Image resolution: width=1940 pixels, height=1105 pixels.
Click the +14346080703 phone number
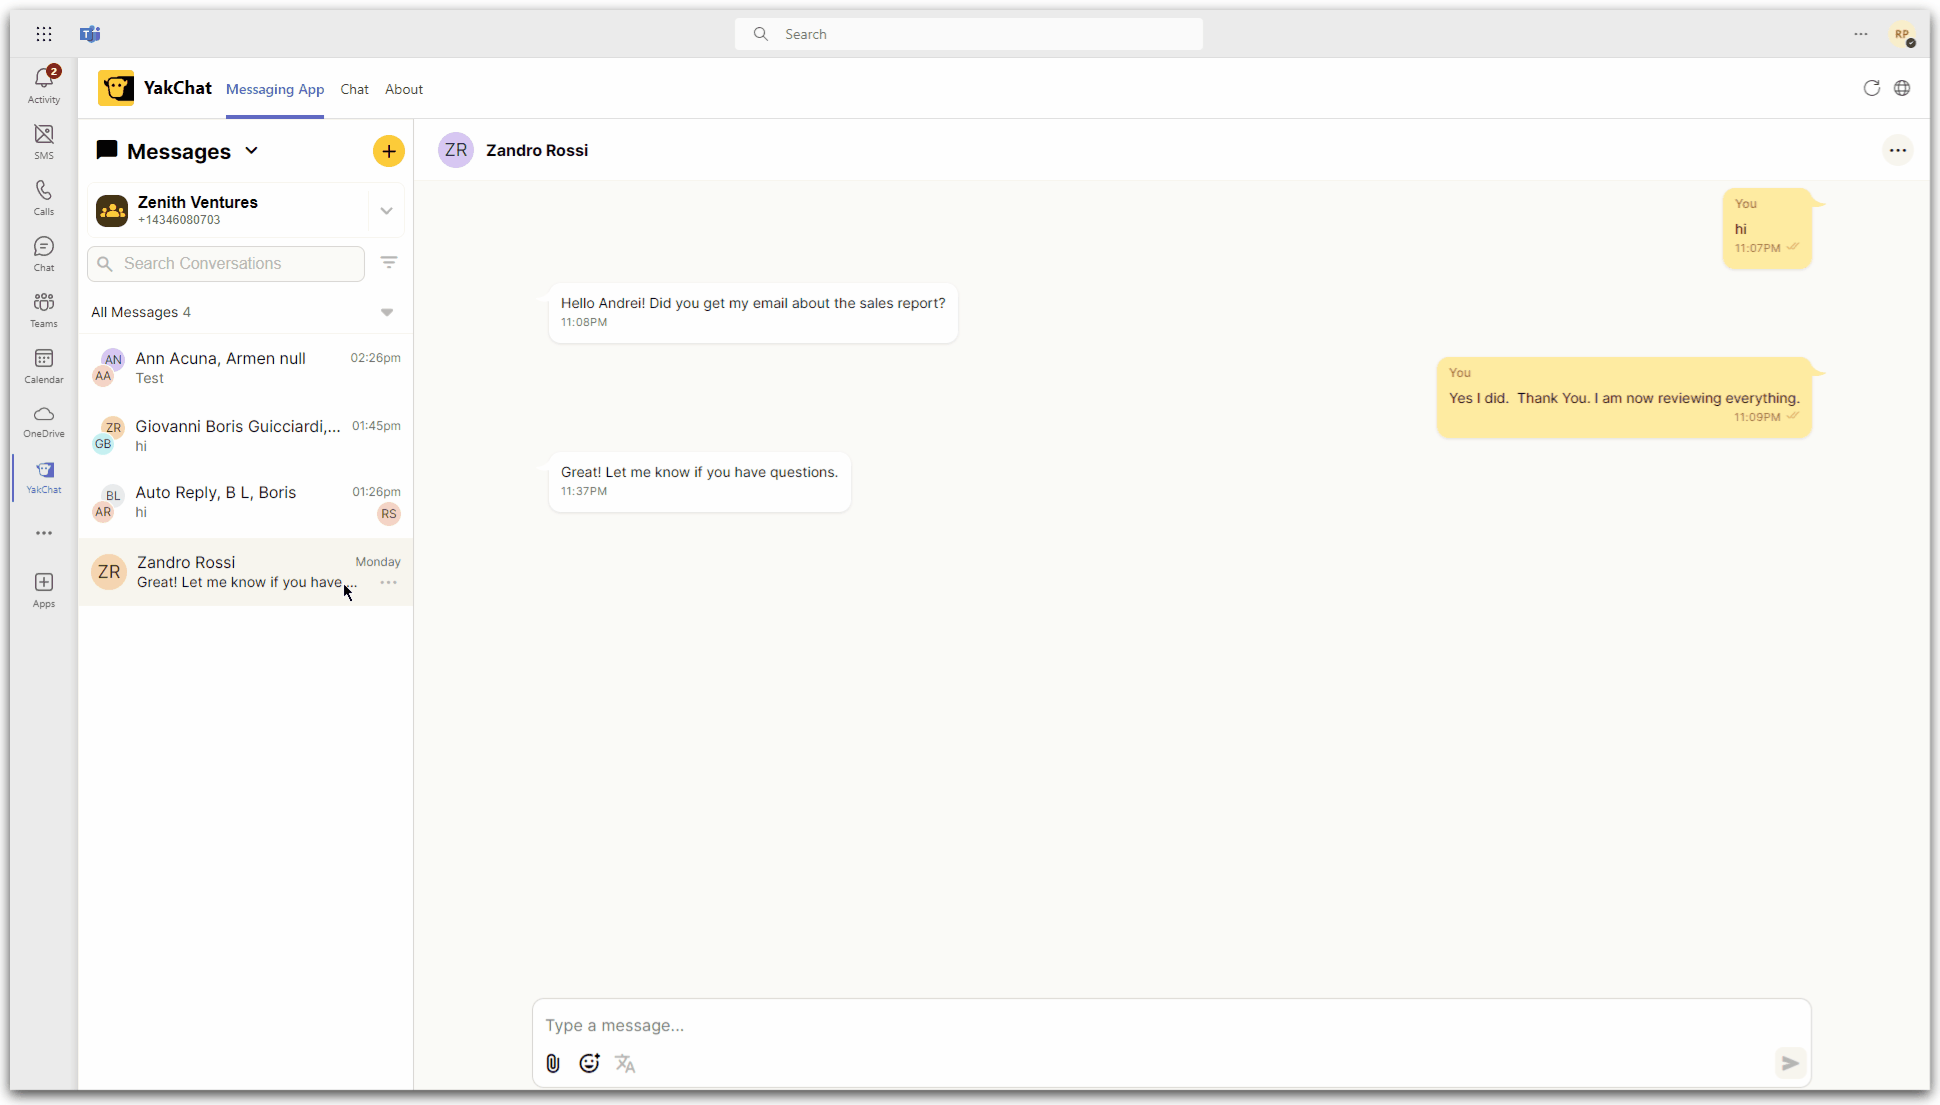179,220
